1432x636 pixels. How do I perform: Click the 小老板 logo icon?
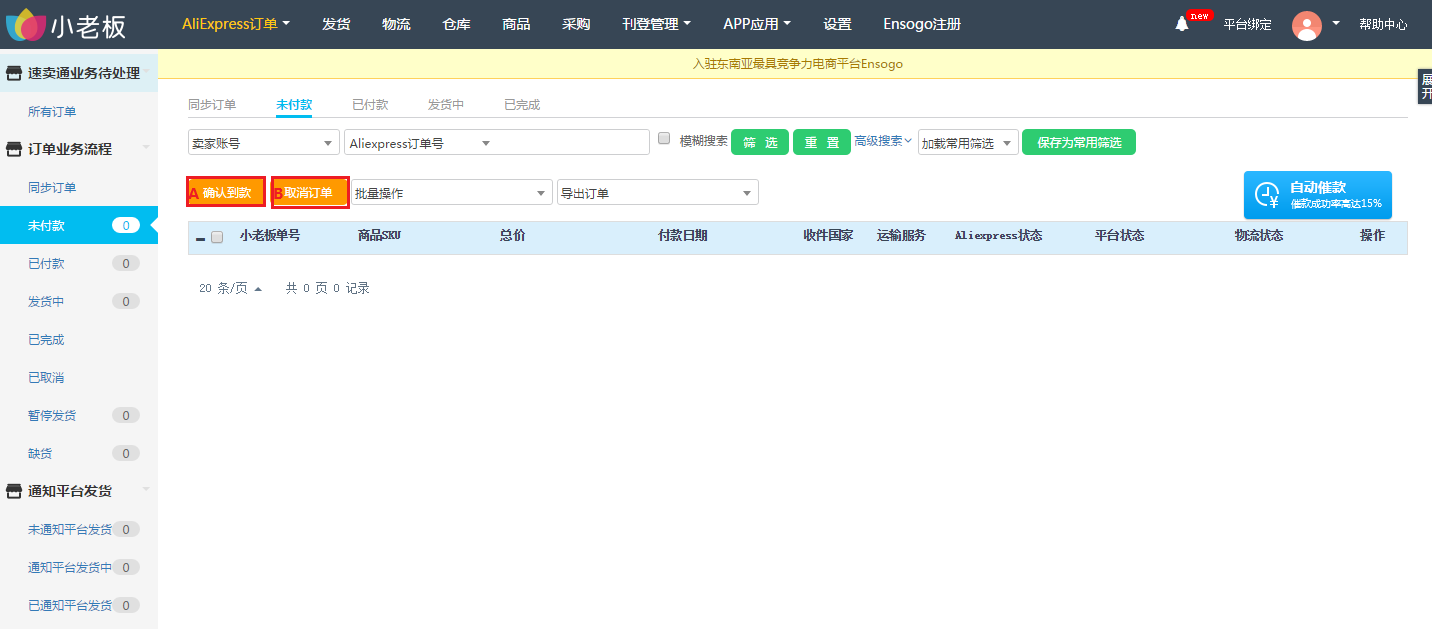(x=25, y=24)
